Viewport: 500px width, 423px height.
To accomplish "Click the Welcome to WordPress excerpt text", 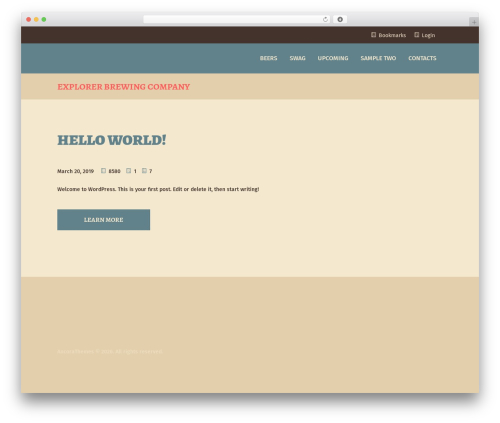I will (158, 189).
